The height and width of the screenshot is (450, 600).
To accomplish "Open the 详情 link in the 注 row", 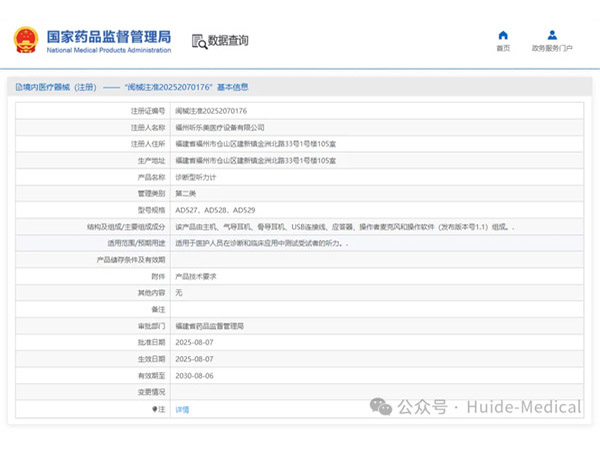I will click(182, 409).
